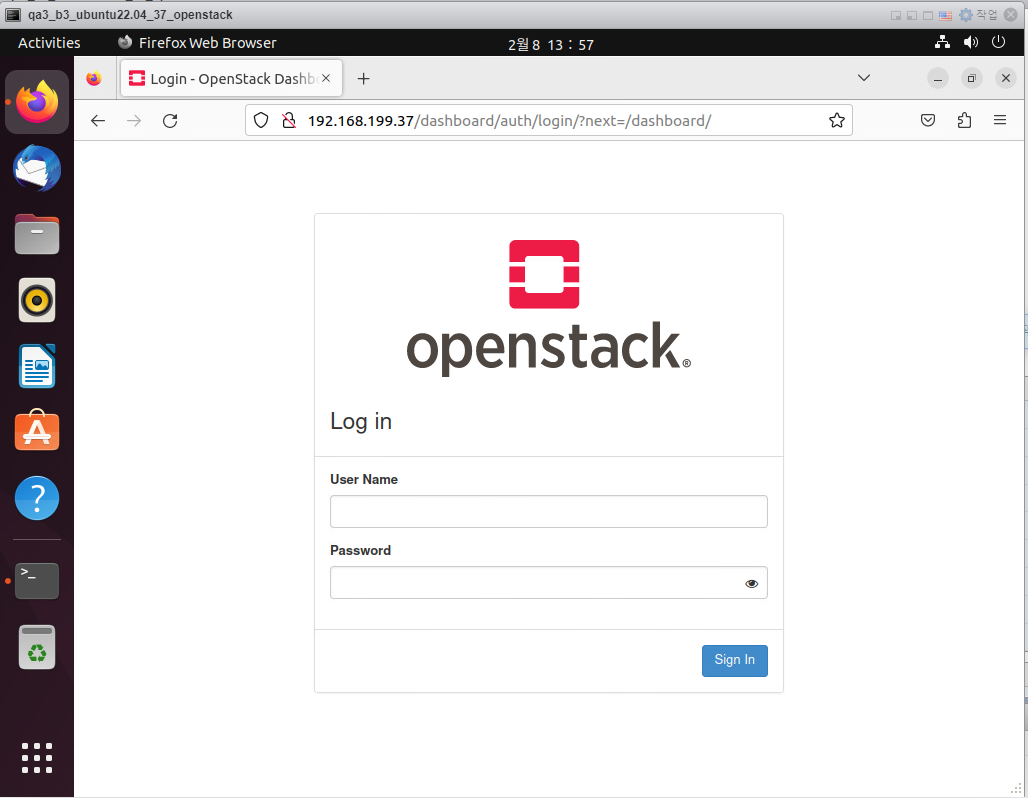Open the clock and calendar menu

point(551,45)
